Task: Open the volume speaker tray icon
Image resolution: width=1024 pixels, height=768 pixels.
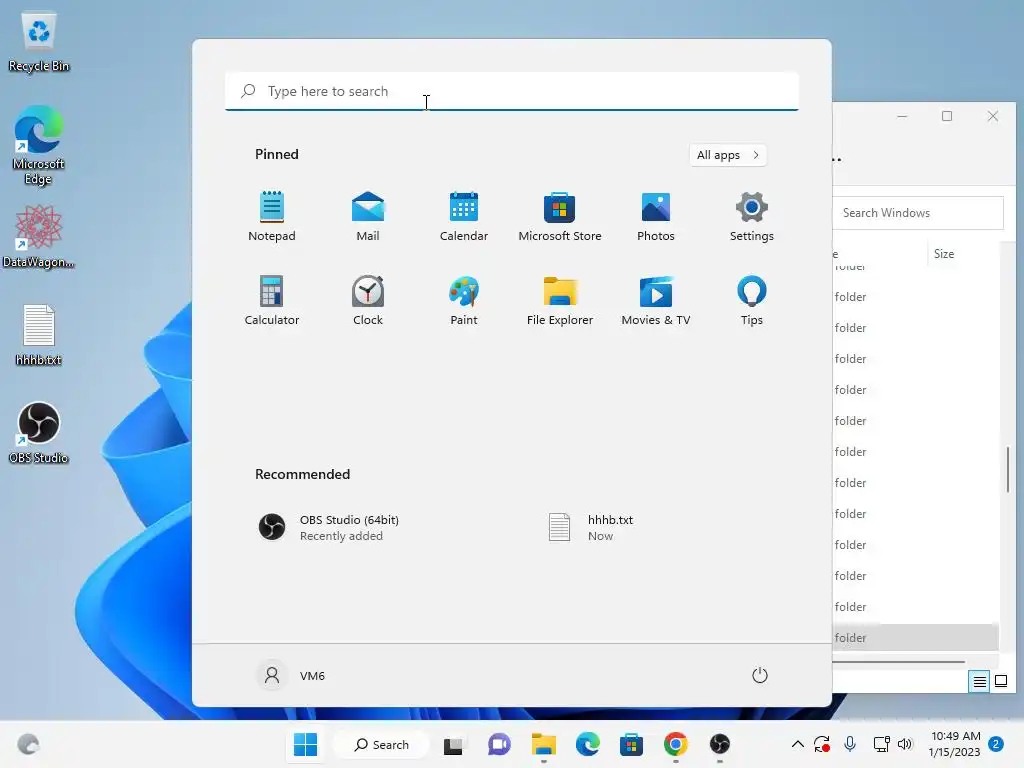Action: coord(905,744)
